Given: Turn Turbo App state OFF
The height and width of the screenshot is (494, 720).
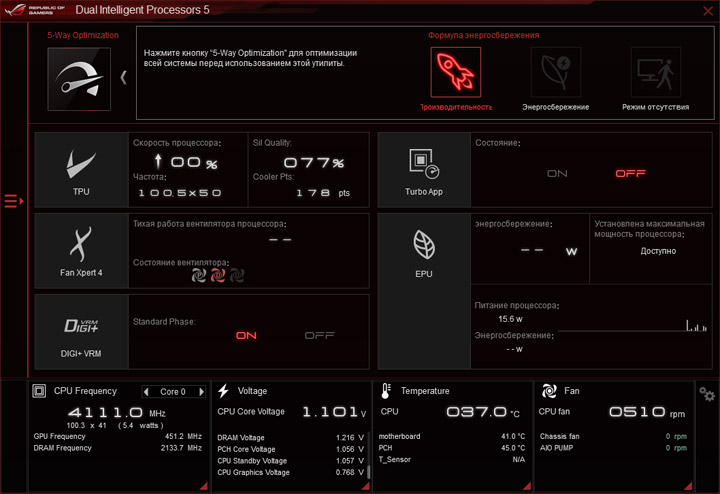Looking at the screenshot, I should tap(630, 174).
